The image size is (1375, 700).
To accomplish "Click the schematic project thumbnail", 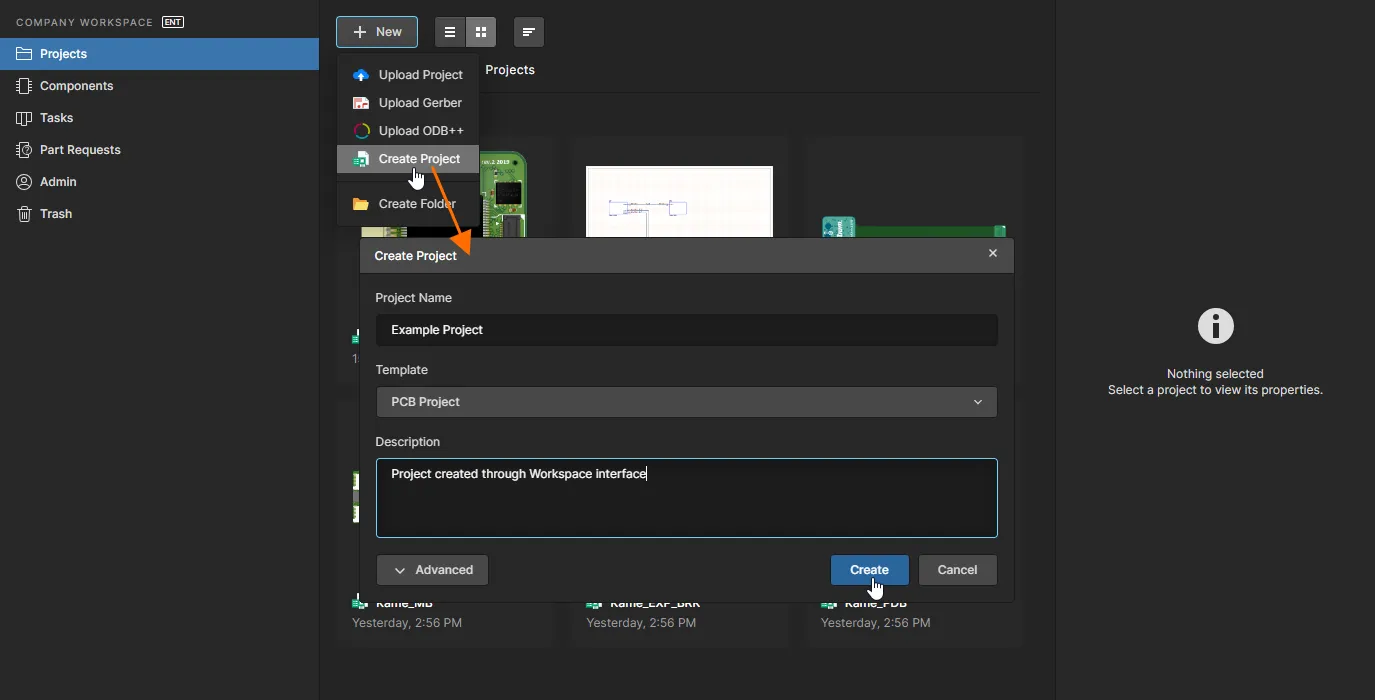I will [679, 202].
